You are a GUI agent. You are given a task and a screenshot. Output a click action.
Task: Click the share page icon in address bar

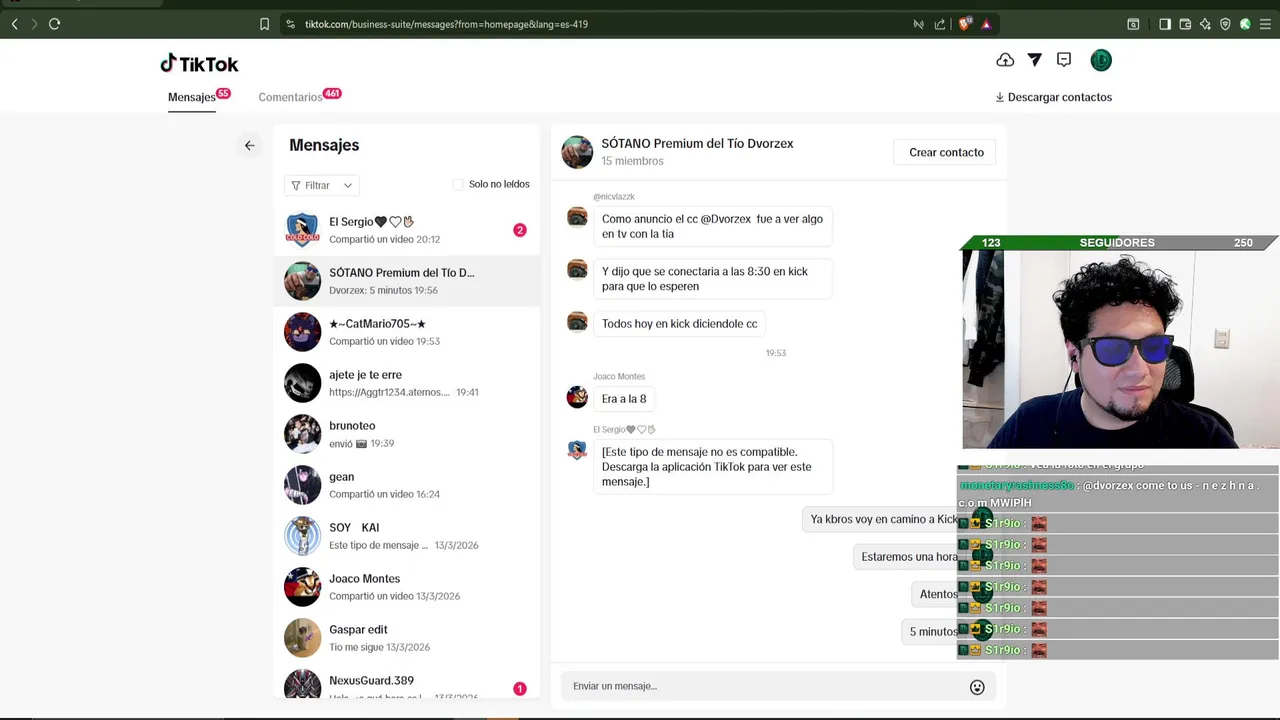pos(940,24)
